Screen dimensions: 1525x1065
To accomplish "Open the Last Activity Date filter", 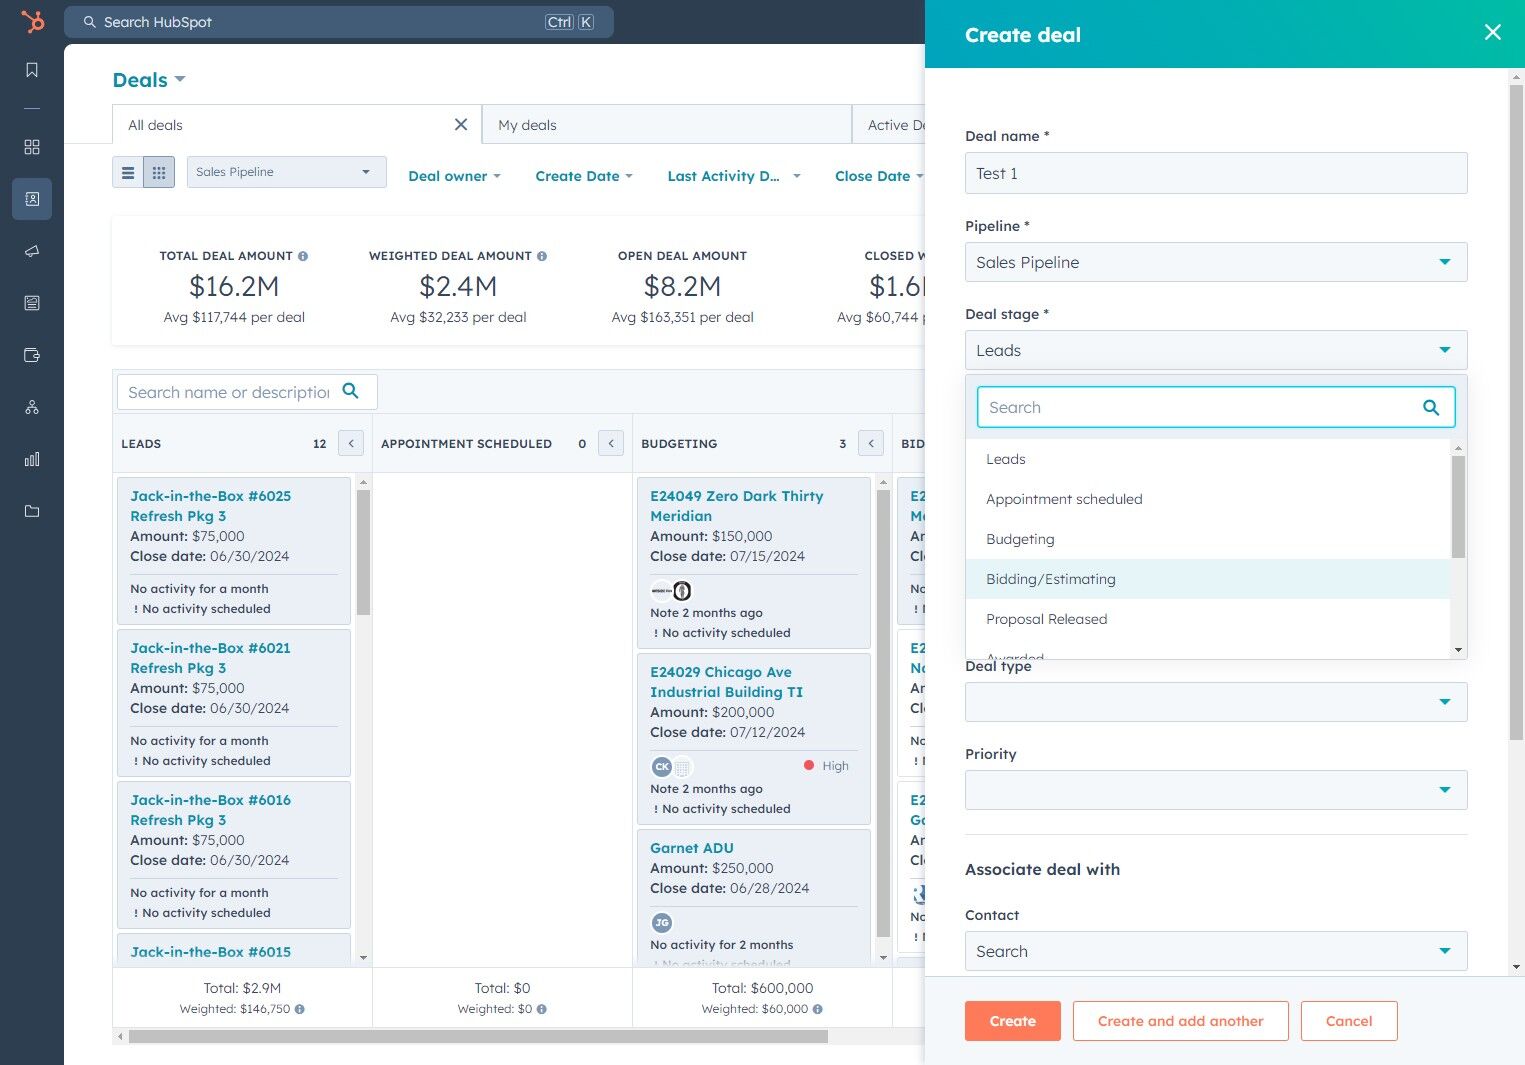I will 734,176.
